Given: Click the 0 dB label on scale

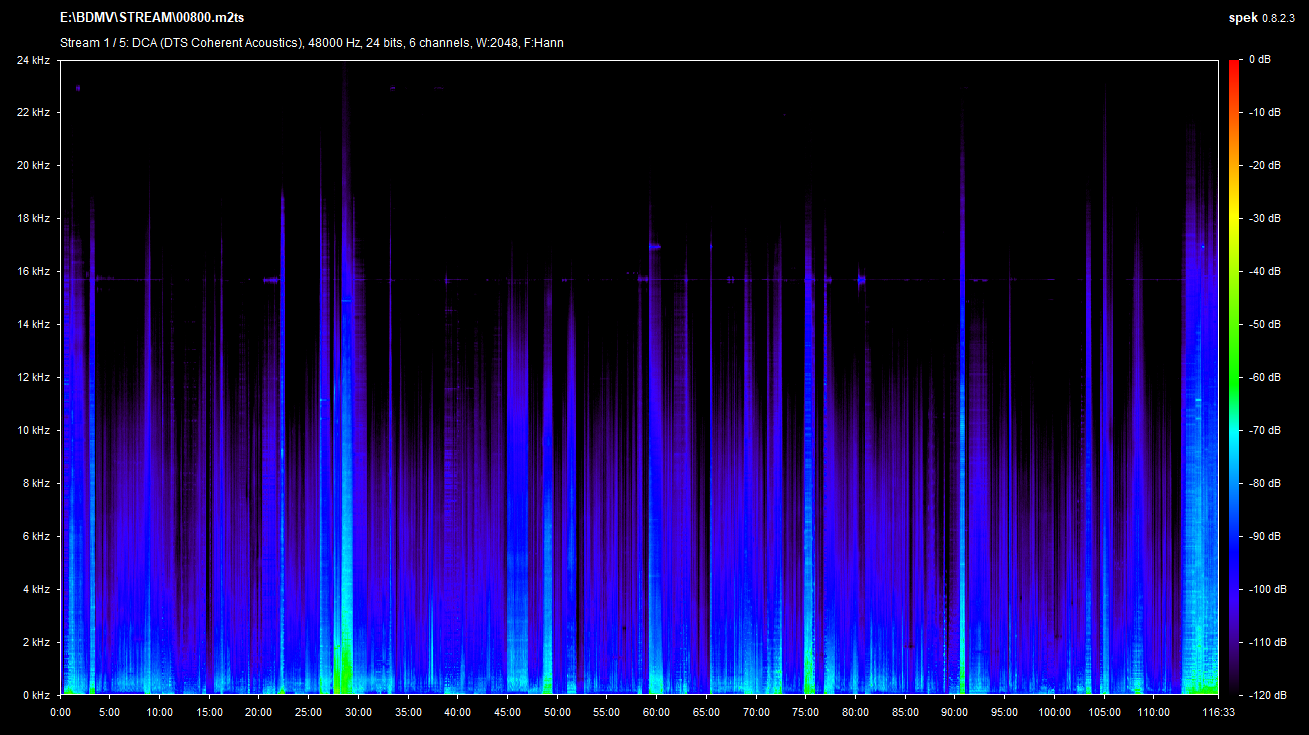Looking at the screenshot, I should (1259, 61).
